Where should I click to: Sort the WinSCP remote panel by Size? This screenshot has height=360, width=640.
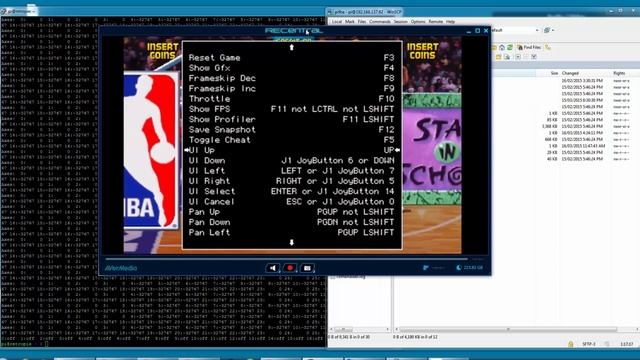coord(554,73)
